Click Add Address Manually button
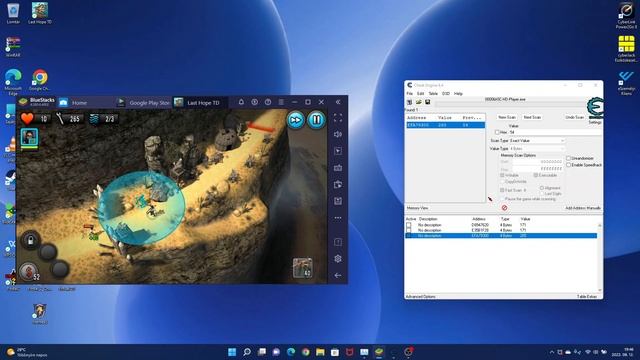The height and width of the screenshot is (360, 640). tap(583, 208)
